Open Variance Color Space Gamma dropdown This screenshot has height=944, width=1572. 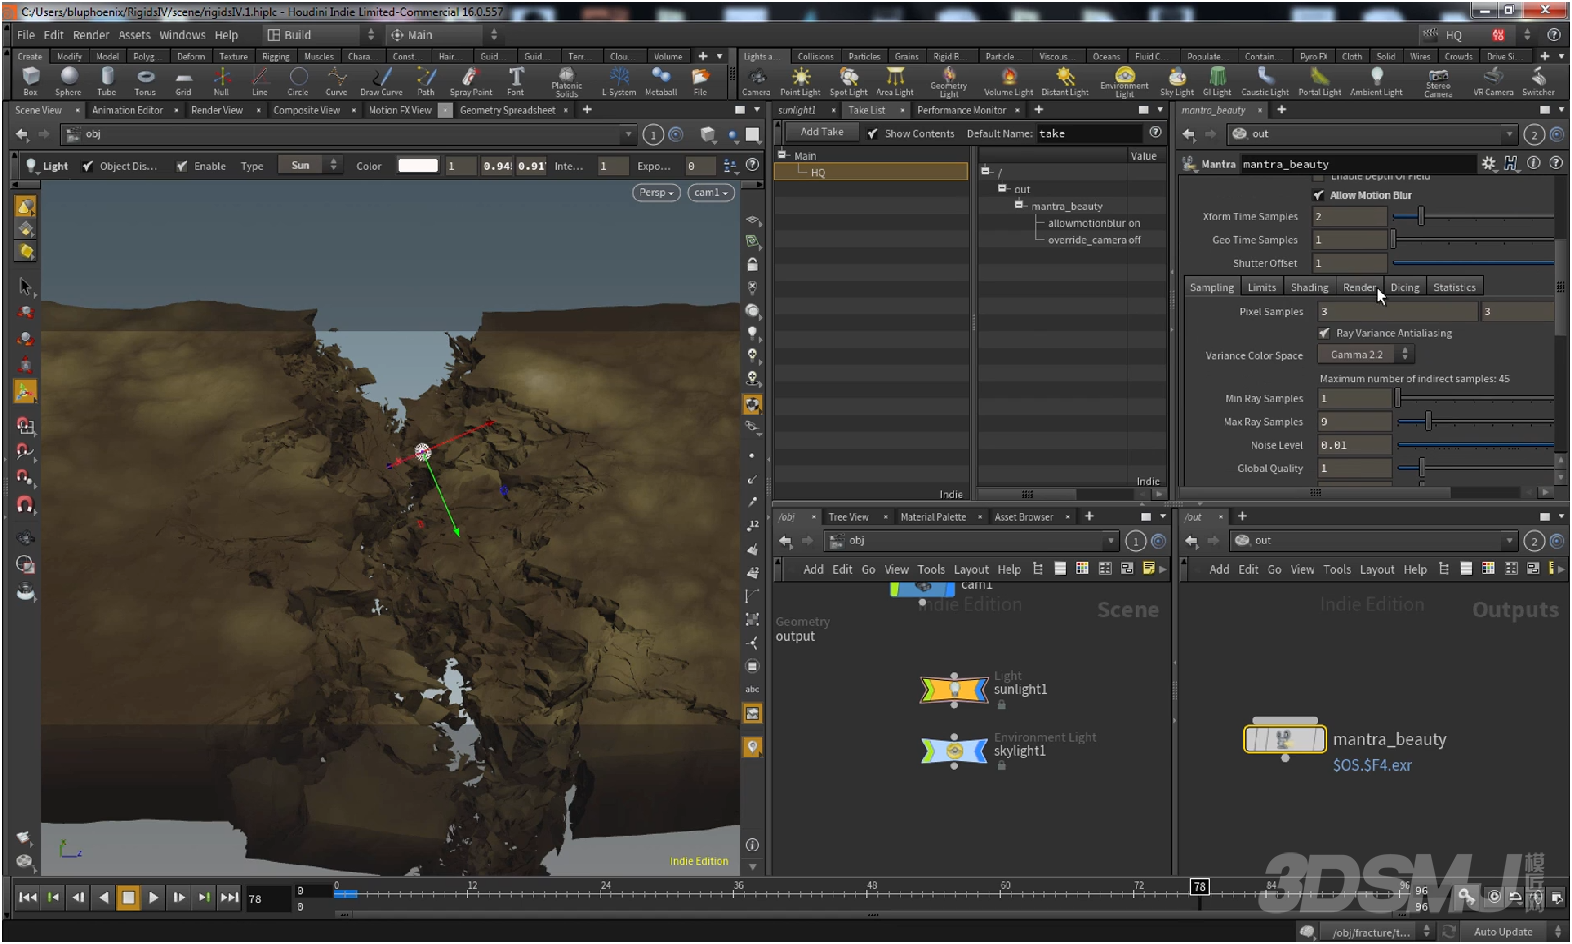point(1365,354)
